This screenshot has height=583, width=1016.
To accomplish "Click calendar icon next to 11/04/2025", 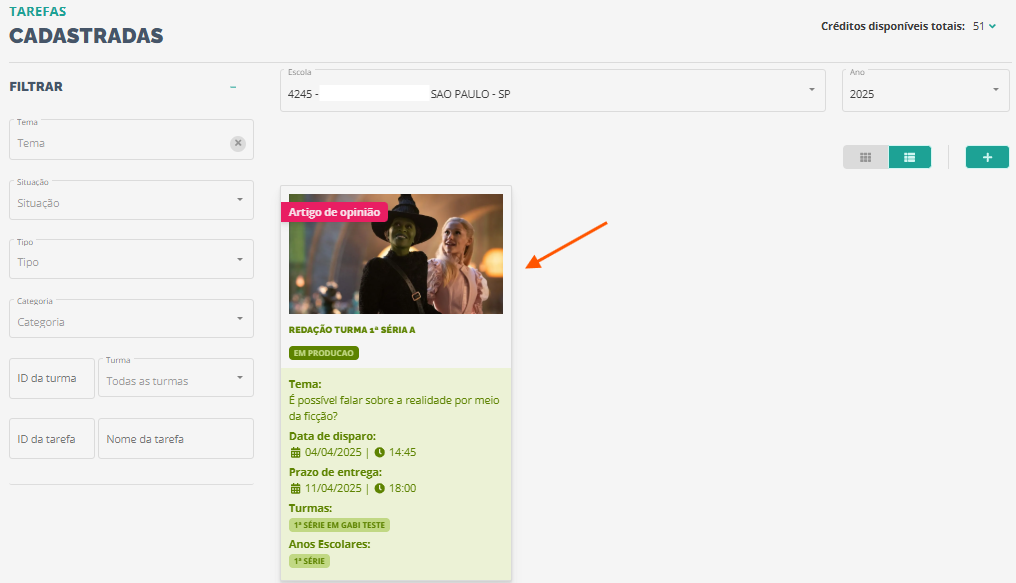I will point(295,488).
